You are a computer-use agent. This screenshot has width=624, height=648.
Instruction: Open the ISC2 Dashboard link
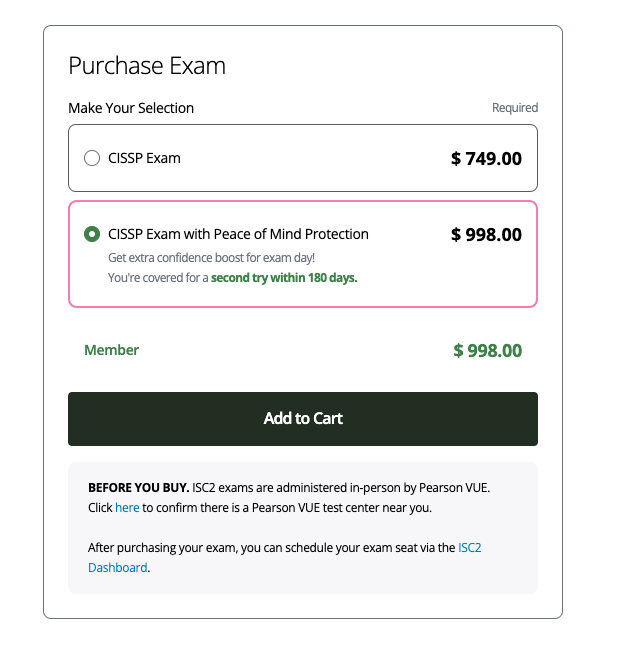coord(469,548)
